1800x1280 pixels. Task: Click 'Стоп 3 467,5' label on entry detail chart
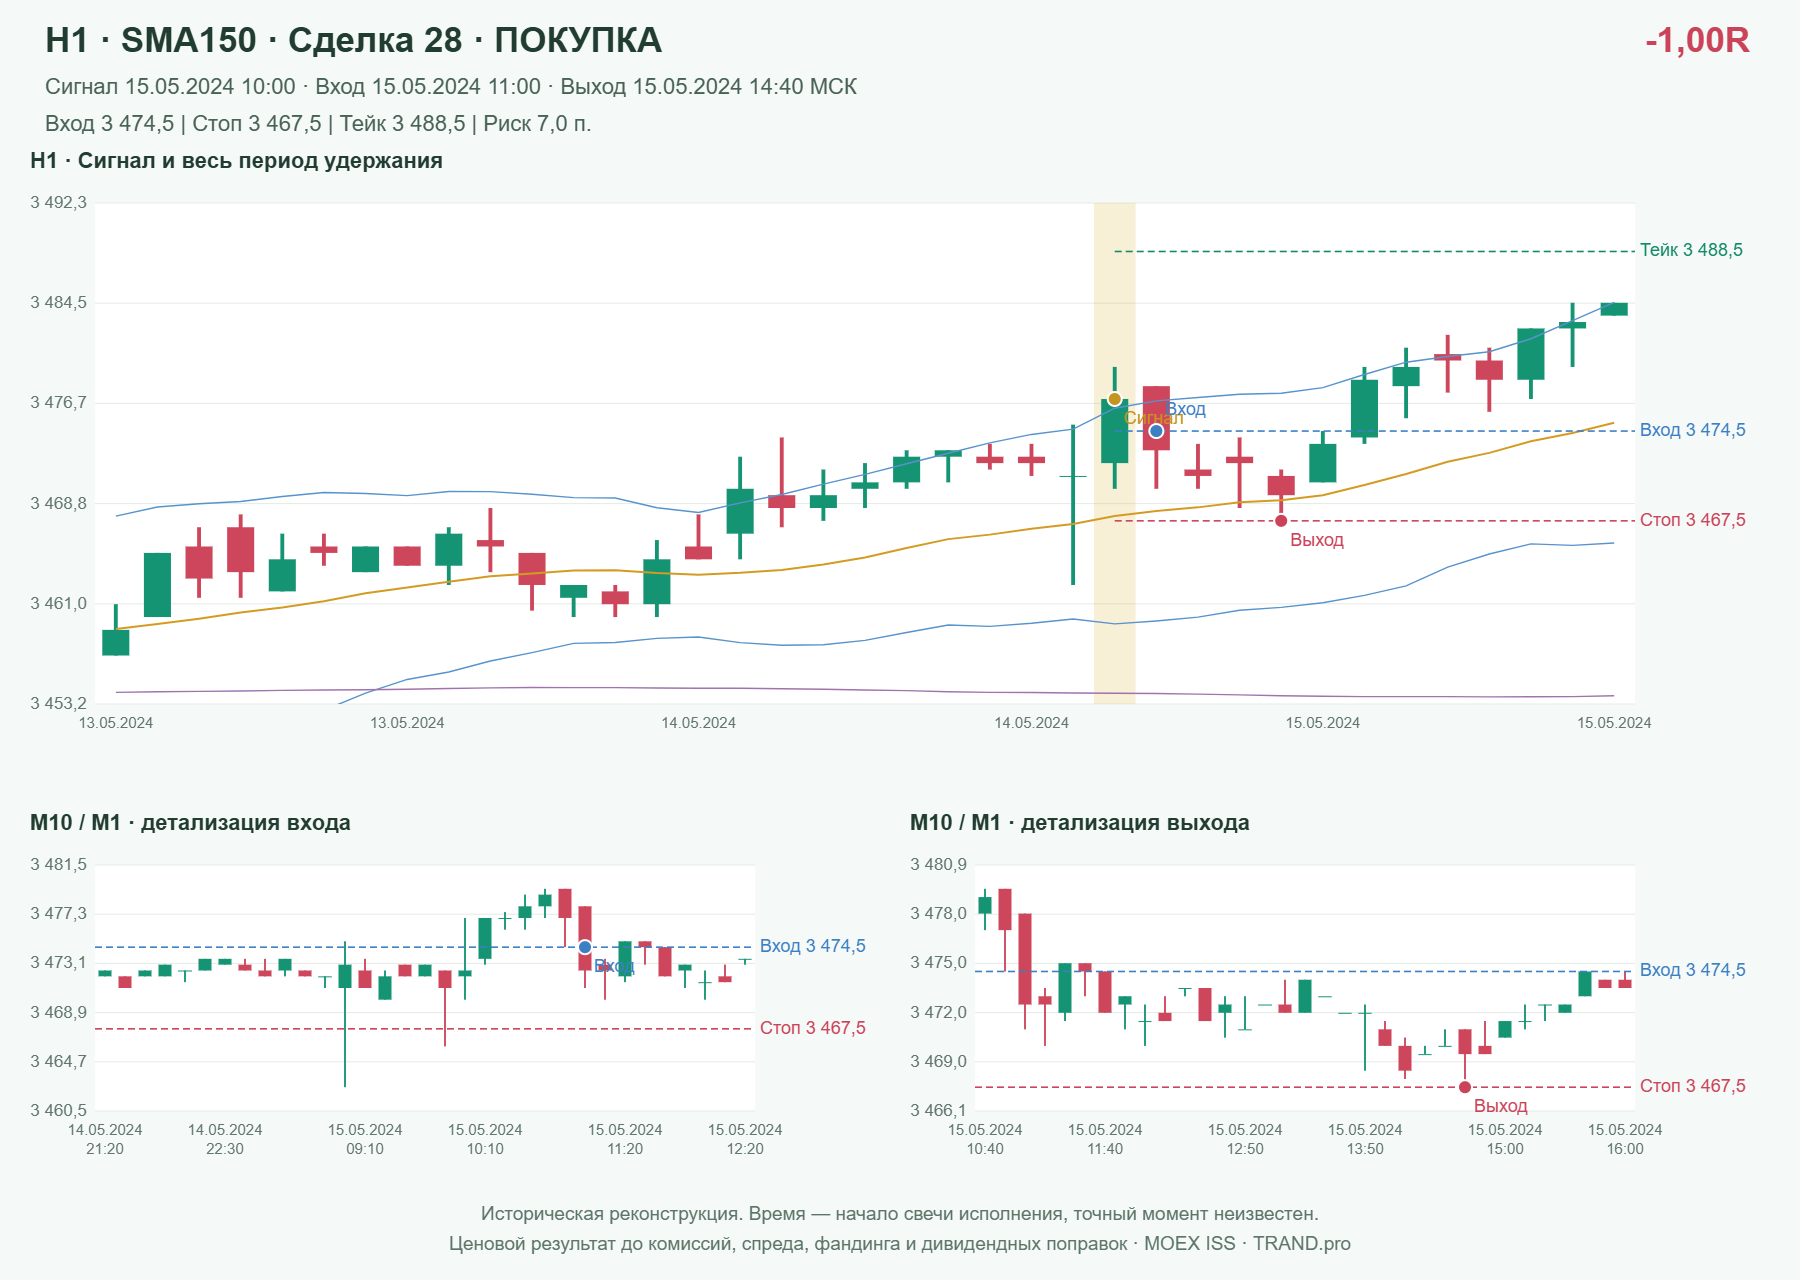812,1028
